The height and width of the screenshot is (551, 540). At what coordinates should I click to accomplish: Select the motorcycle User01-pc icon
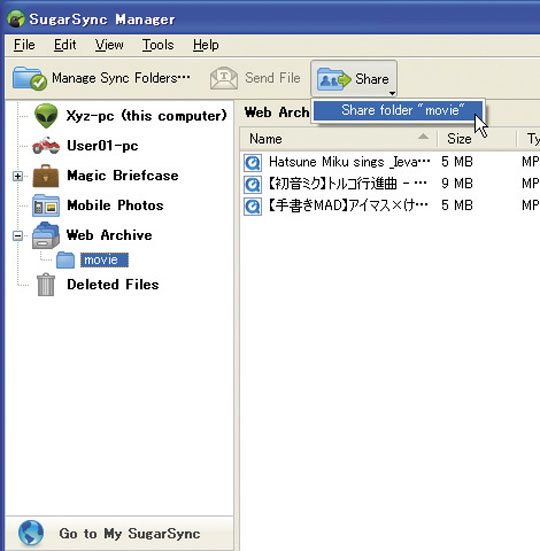(x=46, y=145)
